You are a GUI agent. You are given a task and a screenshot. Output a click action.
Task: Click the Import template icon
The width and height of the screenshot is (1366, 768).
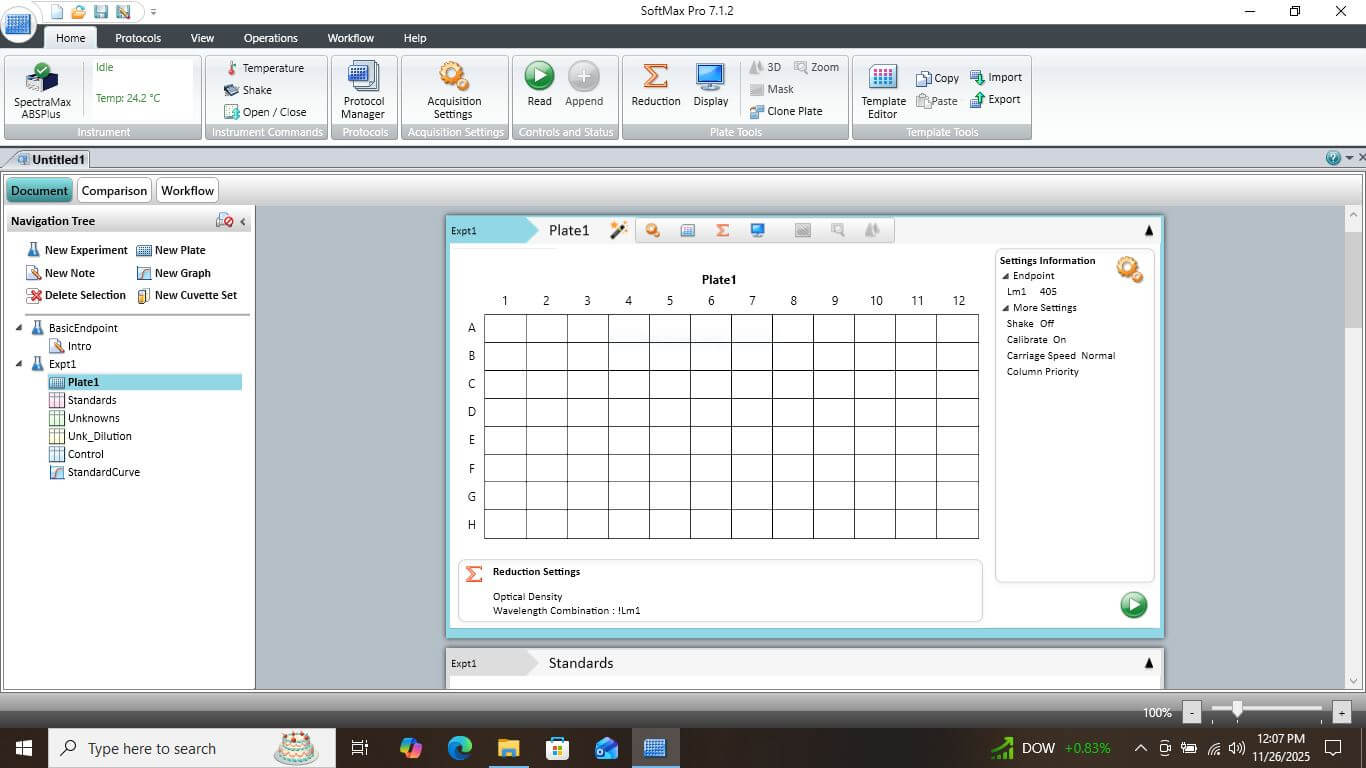coord(996,77)
